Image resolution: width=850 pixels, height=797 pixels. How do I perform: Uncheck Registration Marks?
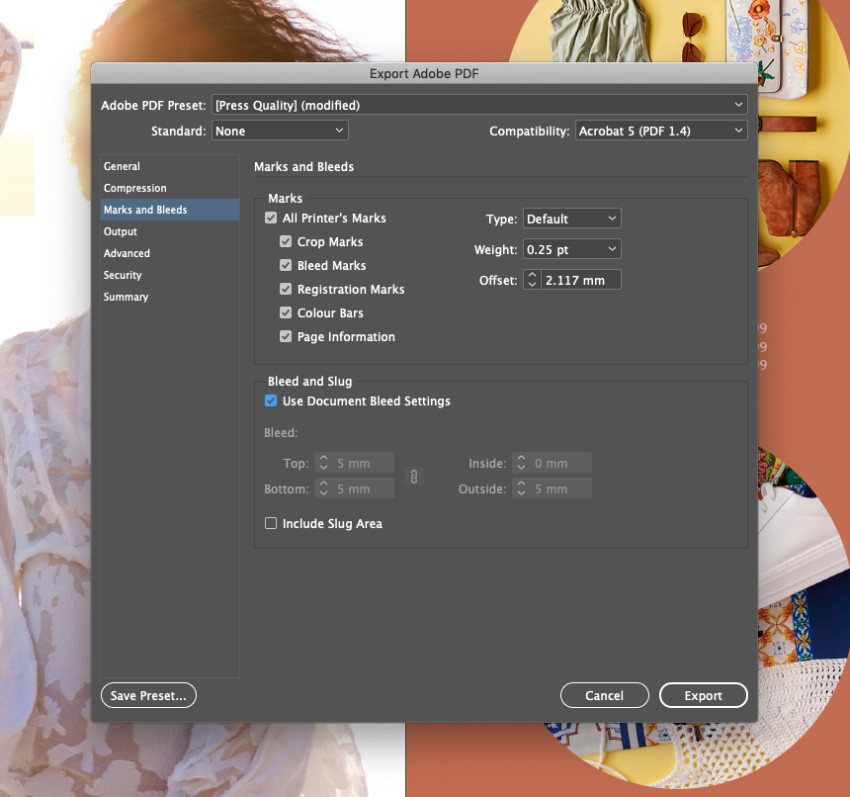click(x=286, y=289)
